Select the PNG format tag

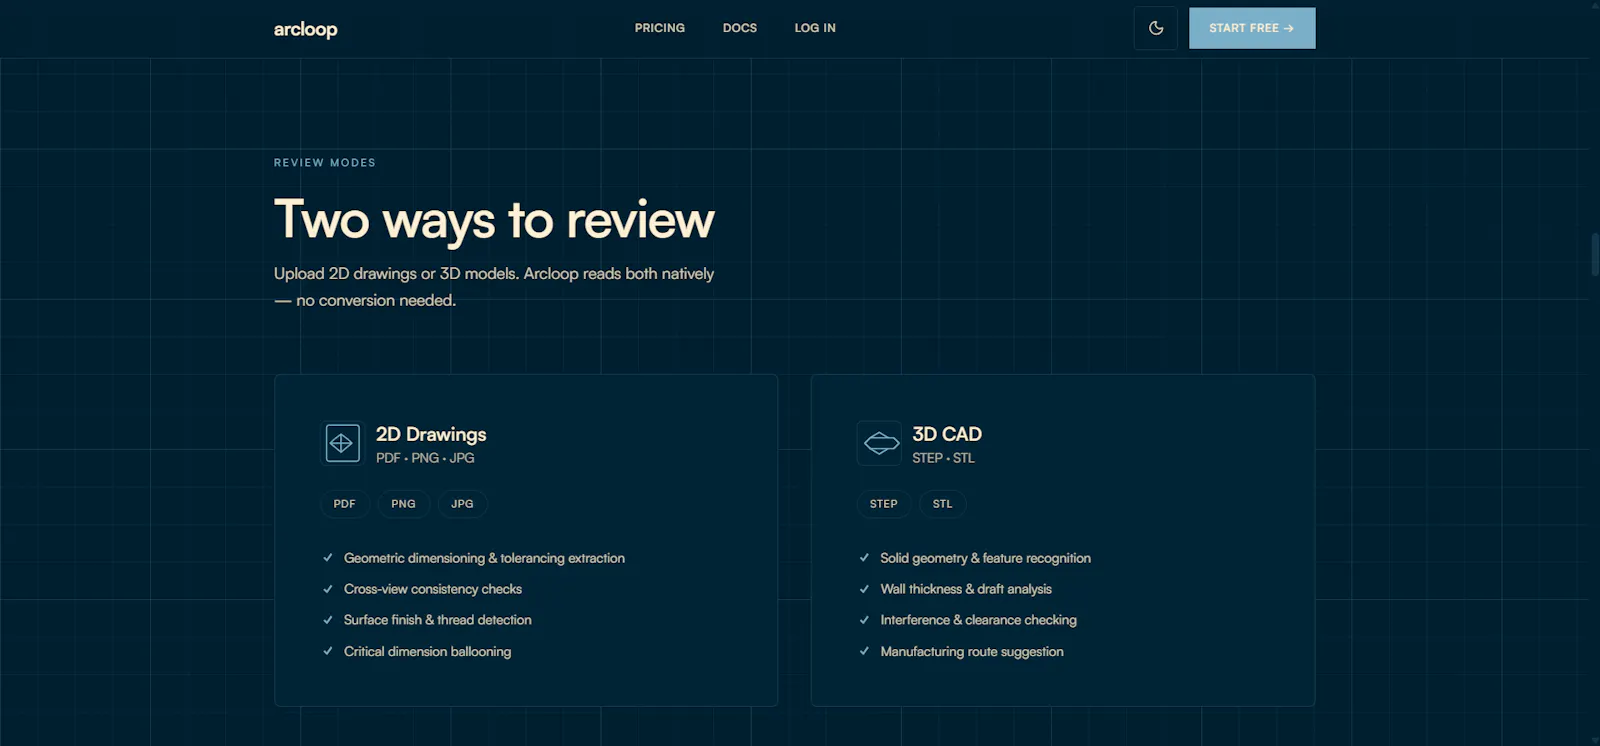[x=403, y=504]
